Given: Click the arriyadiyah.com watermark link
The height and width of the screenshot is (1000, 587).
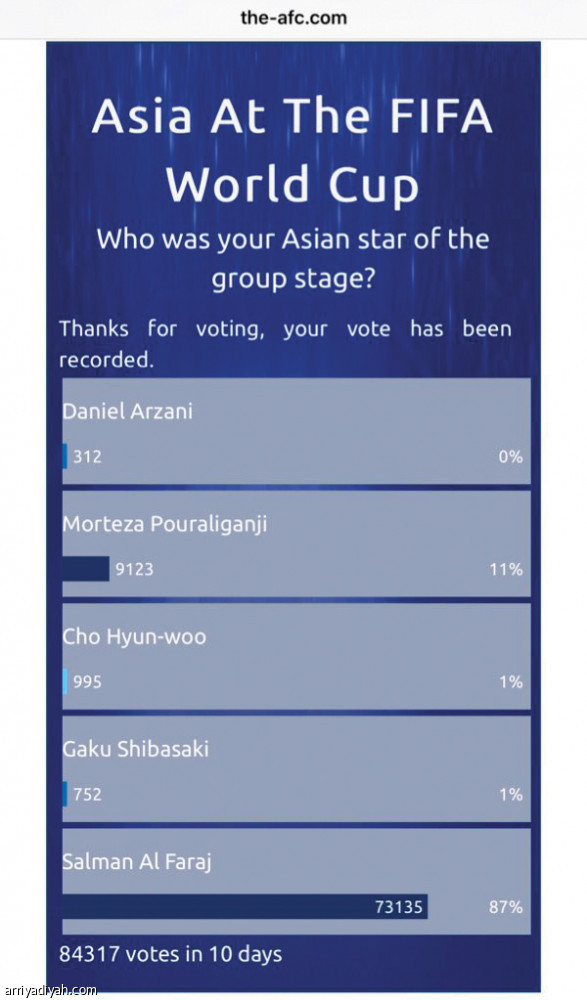Looking at the screenshot, I should 49,990.
